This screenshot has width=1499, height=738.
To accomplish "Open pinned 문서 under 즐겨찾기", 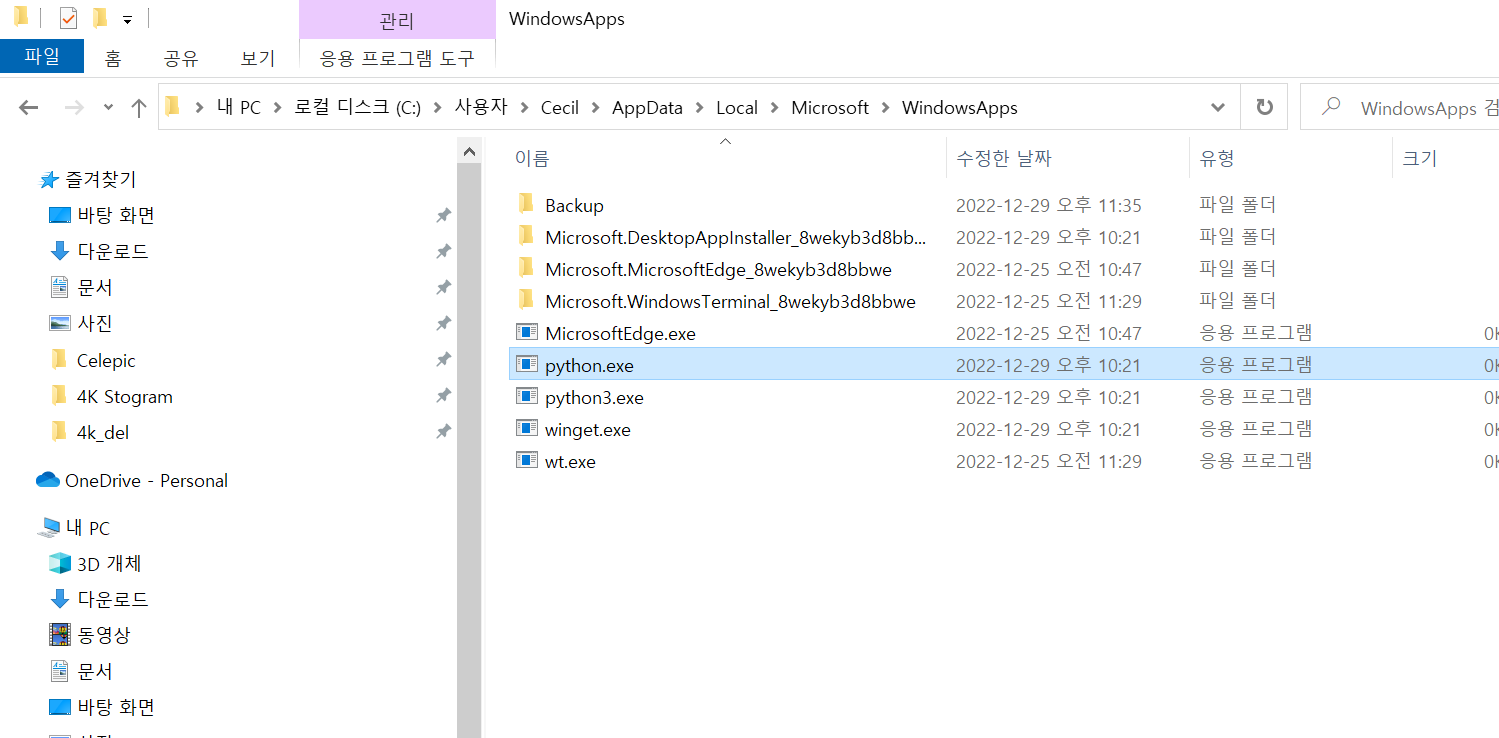I will point(94,287).
